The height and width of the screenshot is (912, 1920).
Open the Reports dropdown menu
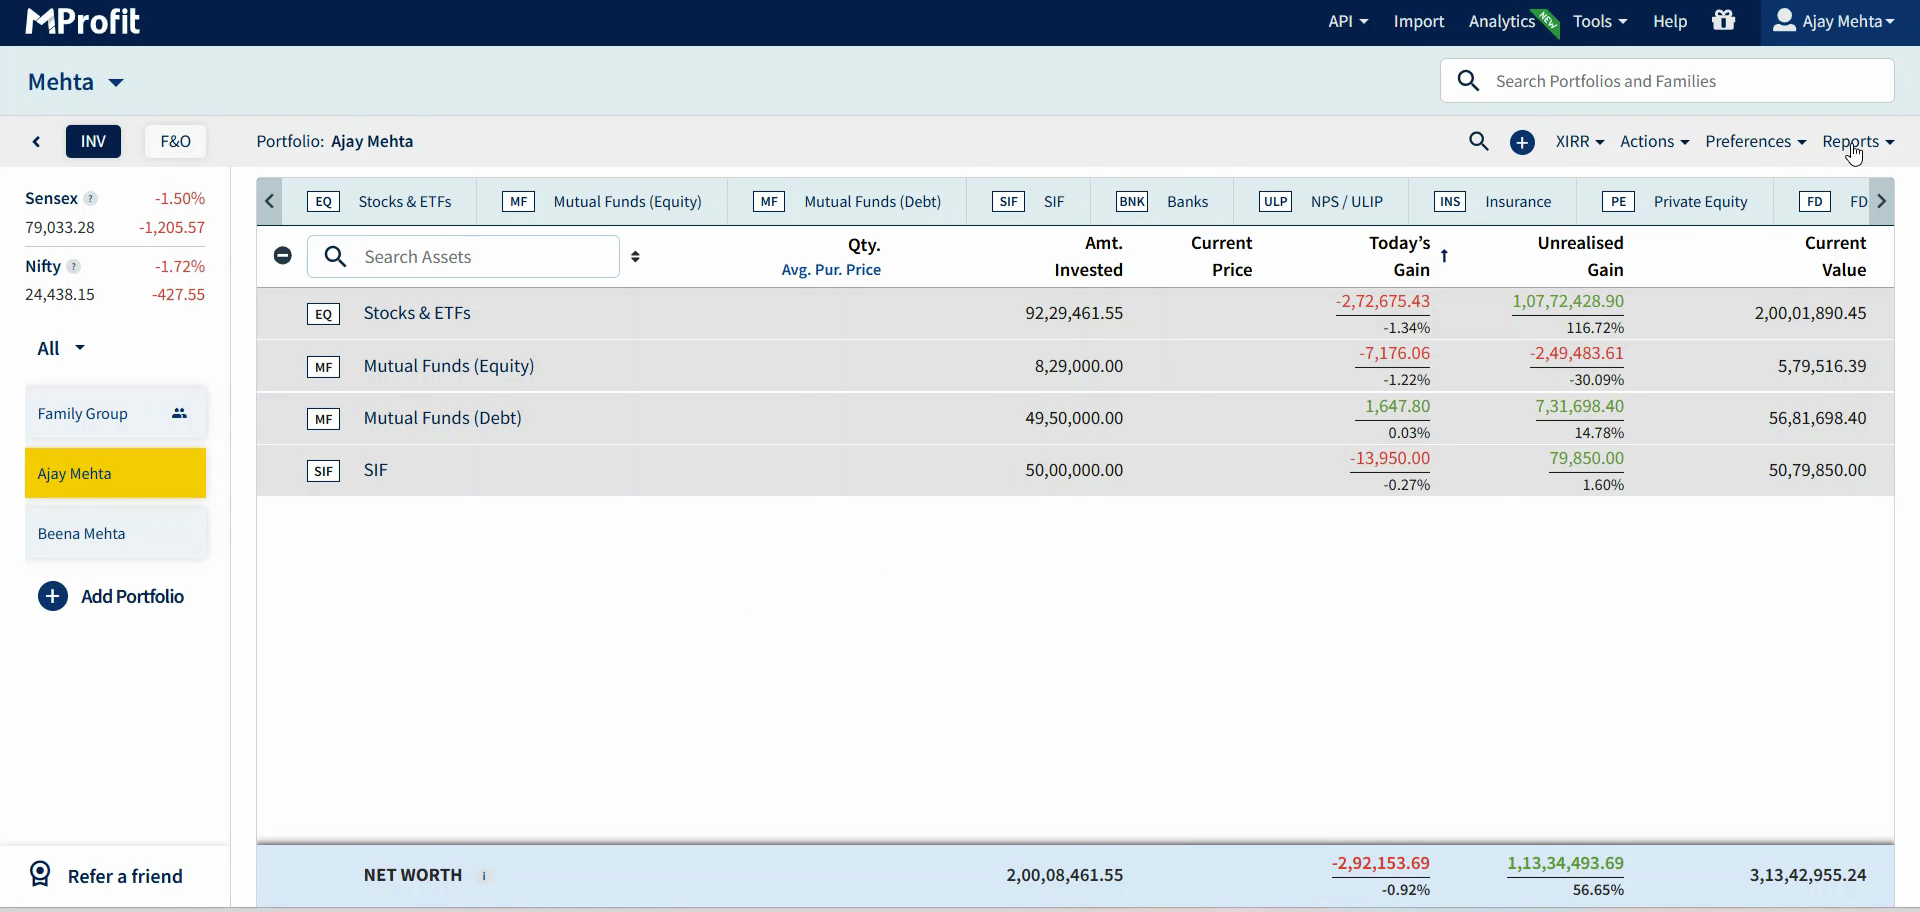[x=1857, y=142]
